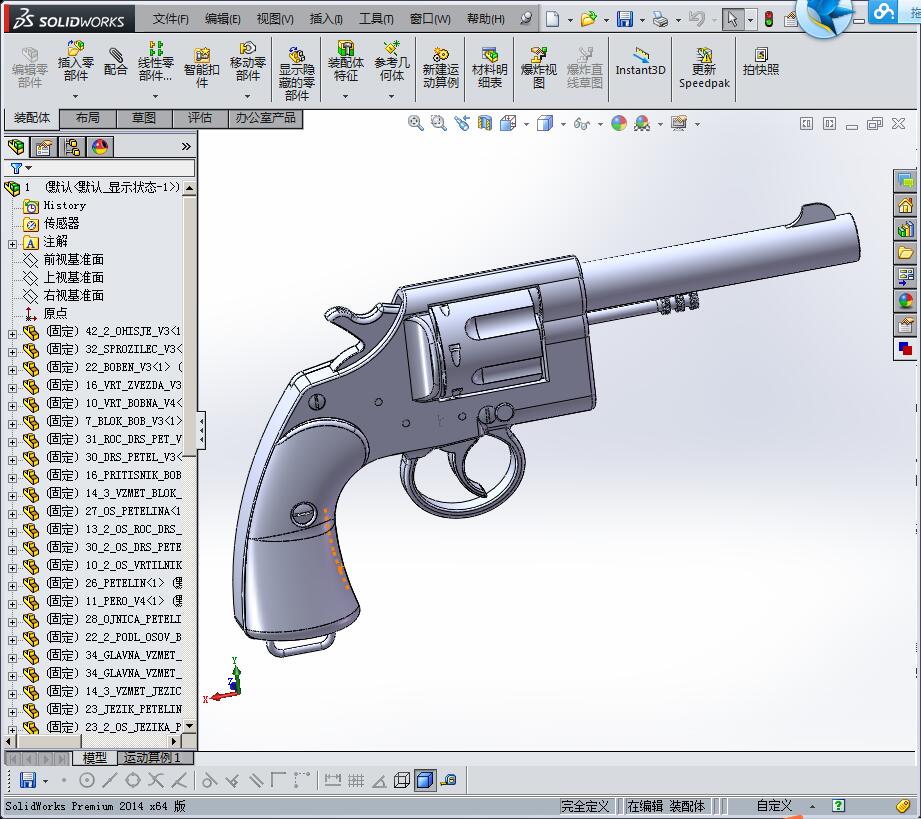Select the 配合 (Mate) tool
The width and height of the screenshot is (921, 819).
(115, 62)
